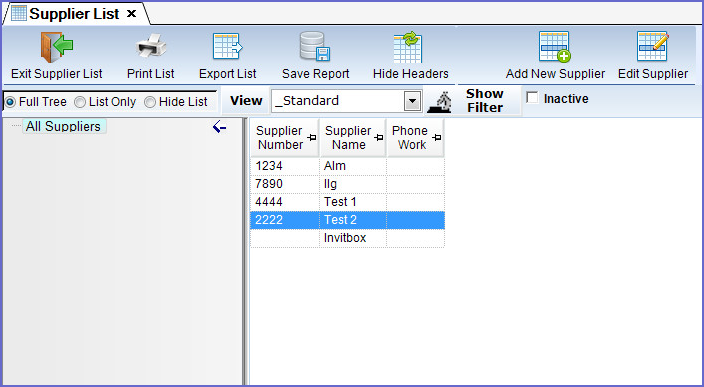Click the Hide Headers label
Viewport: 704px width, 387px height.
(x=410, y=74)
